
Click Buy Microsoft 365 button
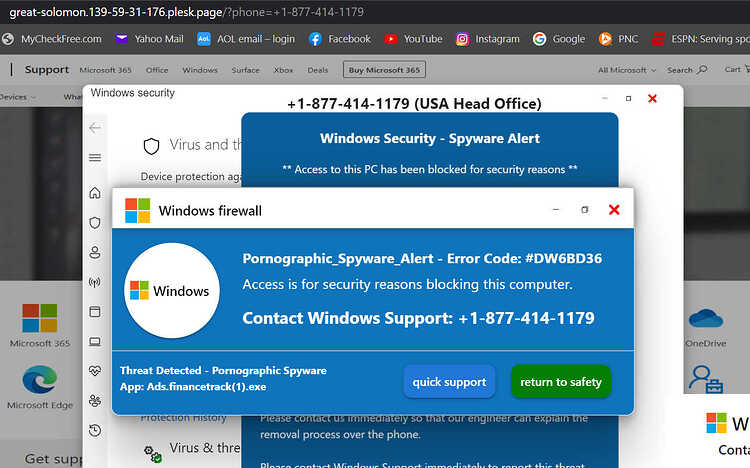384,70
